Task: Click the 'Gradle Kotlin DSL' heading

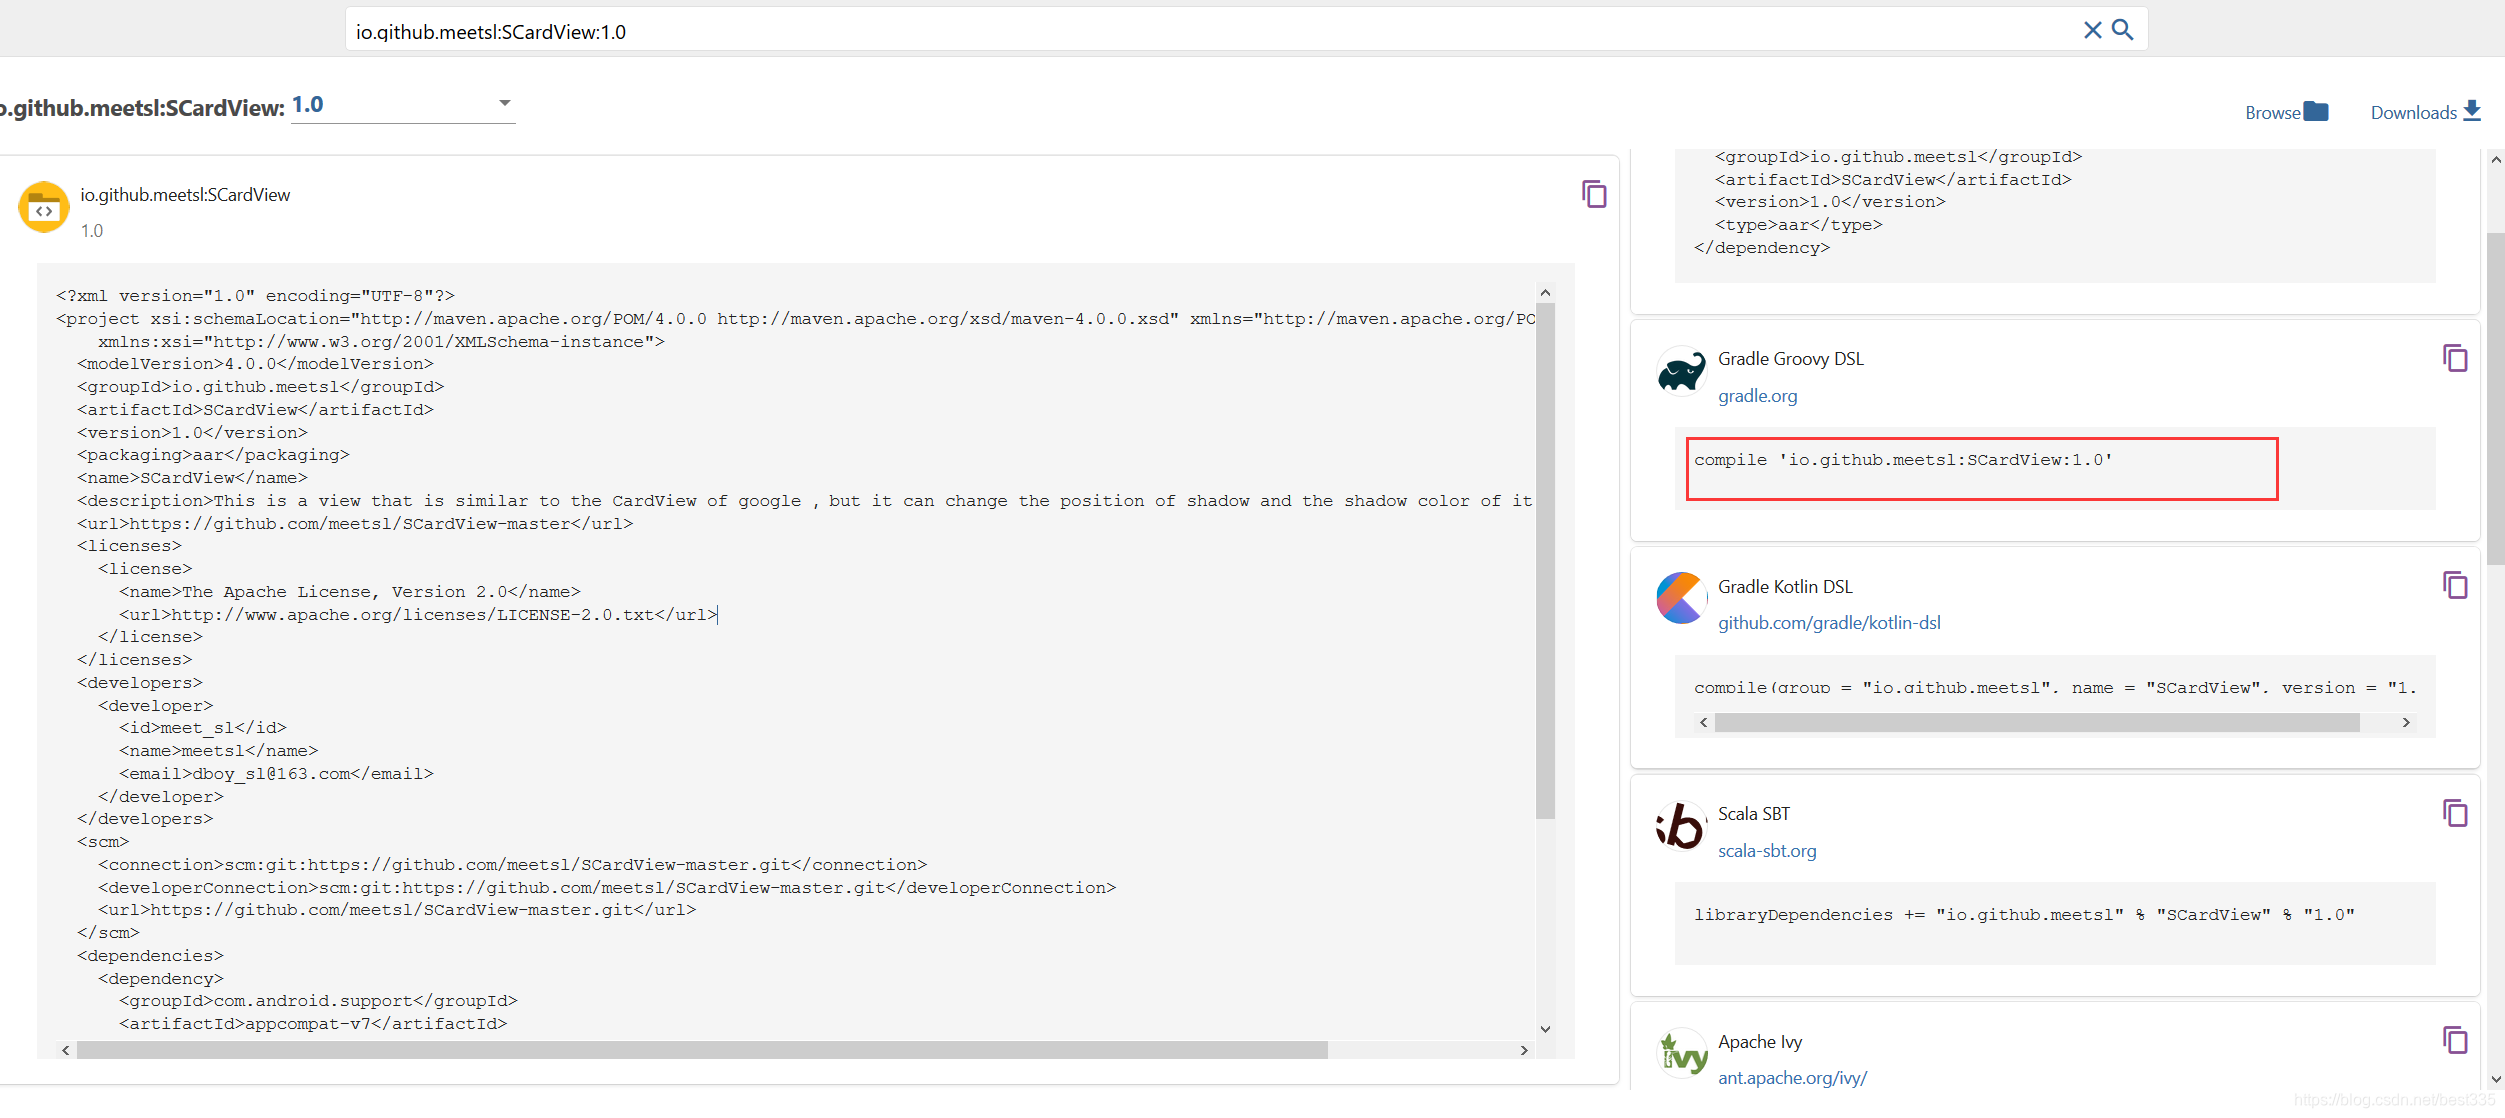Action: (1785, 587)
